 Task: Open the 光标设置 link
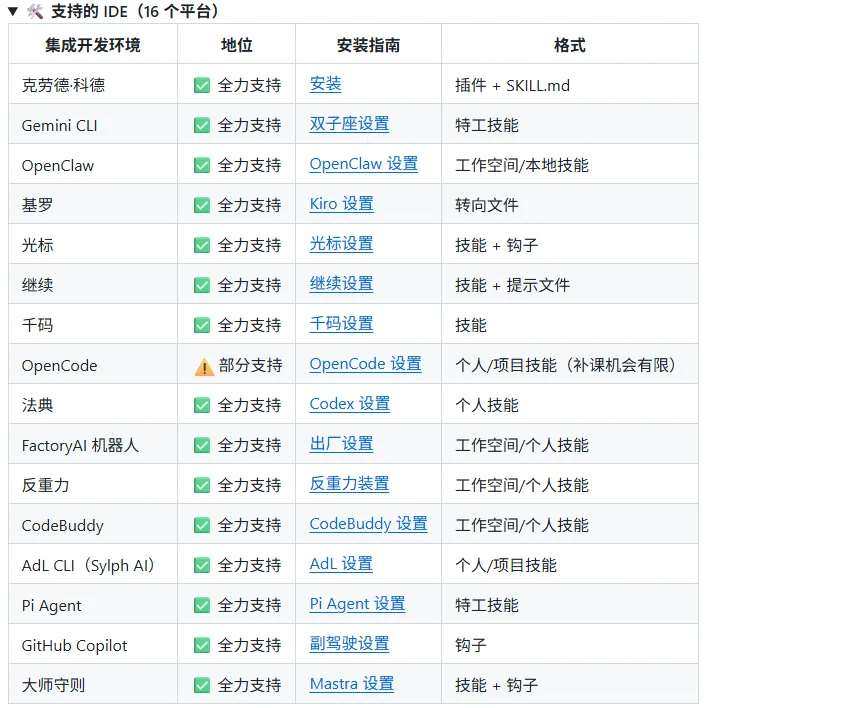pyautogui.click(x=341, y=244)
